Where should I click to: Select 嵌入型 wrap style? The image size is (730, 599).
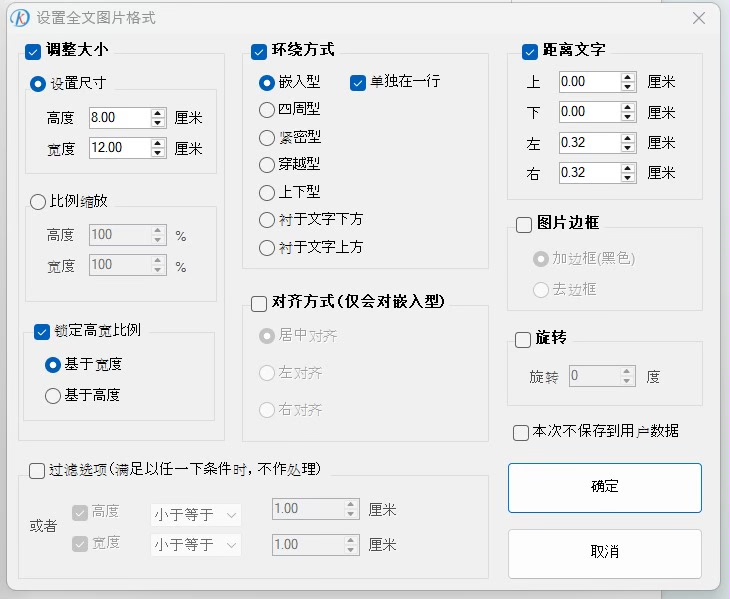point(267,83)
